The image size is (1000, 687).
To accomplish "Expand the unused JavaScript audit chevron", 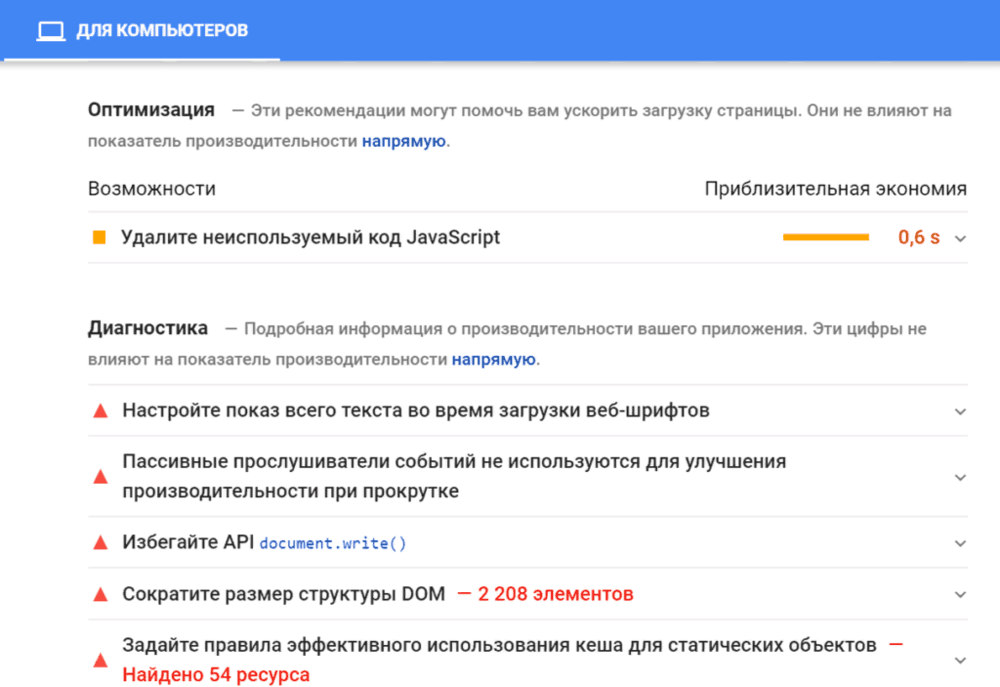I will (960, 239).
